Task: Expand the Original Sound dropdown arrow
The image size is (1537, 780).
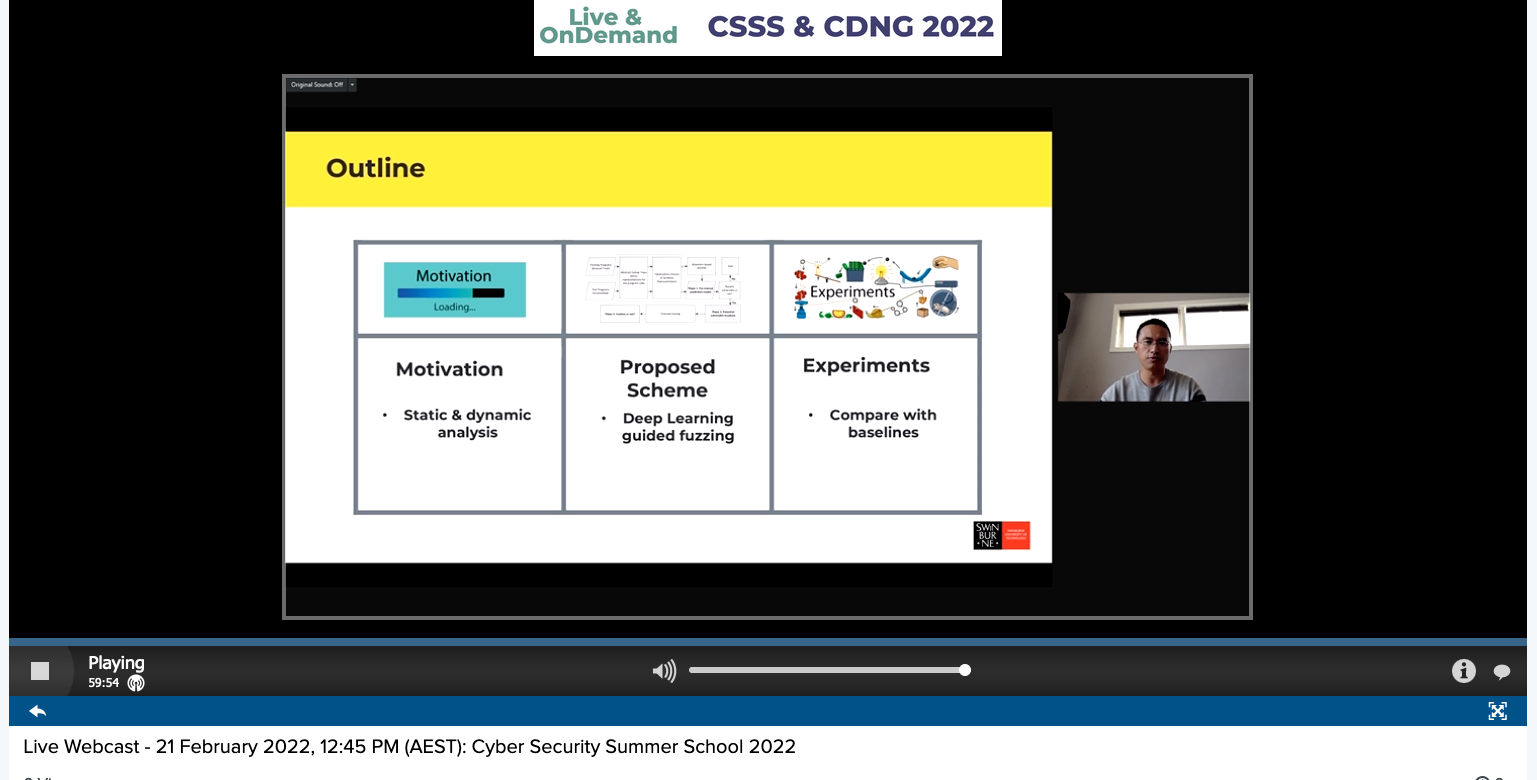Action: click(352, 85)
